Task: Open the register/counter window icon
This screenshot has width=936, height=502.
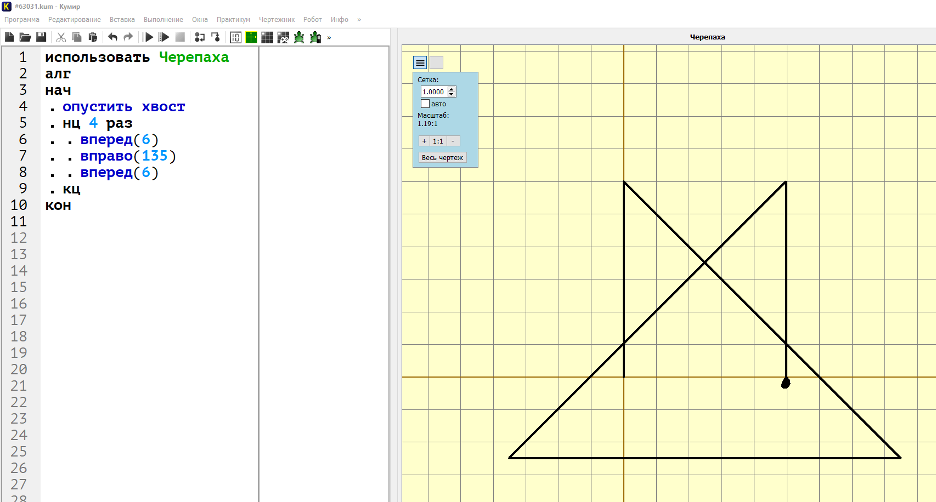Action: click(236, 37)
